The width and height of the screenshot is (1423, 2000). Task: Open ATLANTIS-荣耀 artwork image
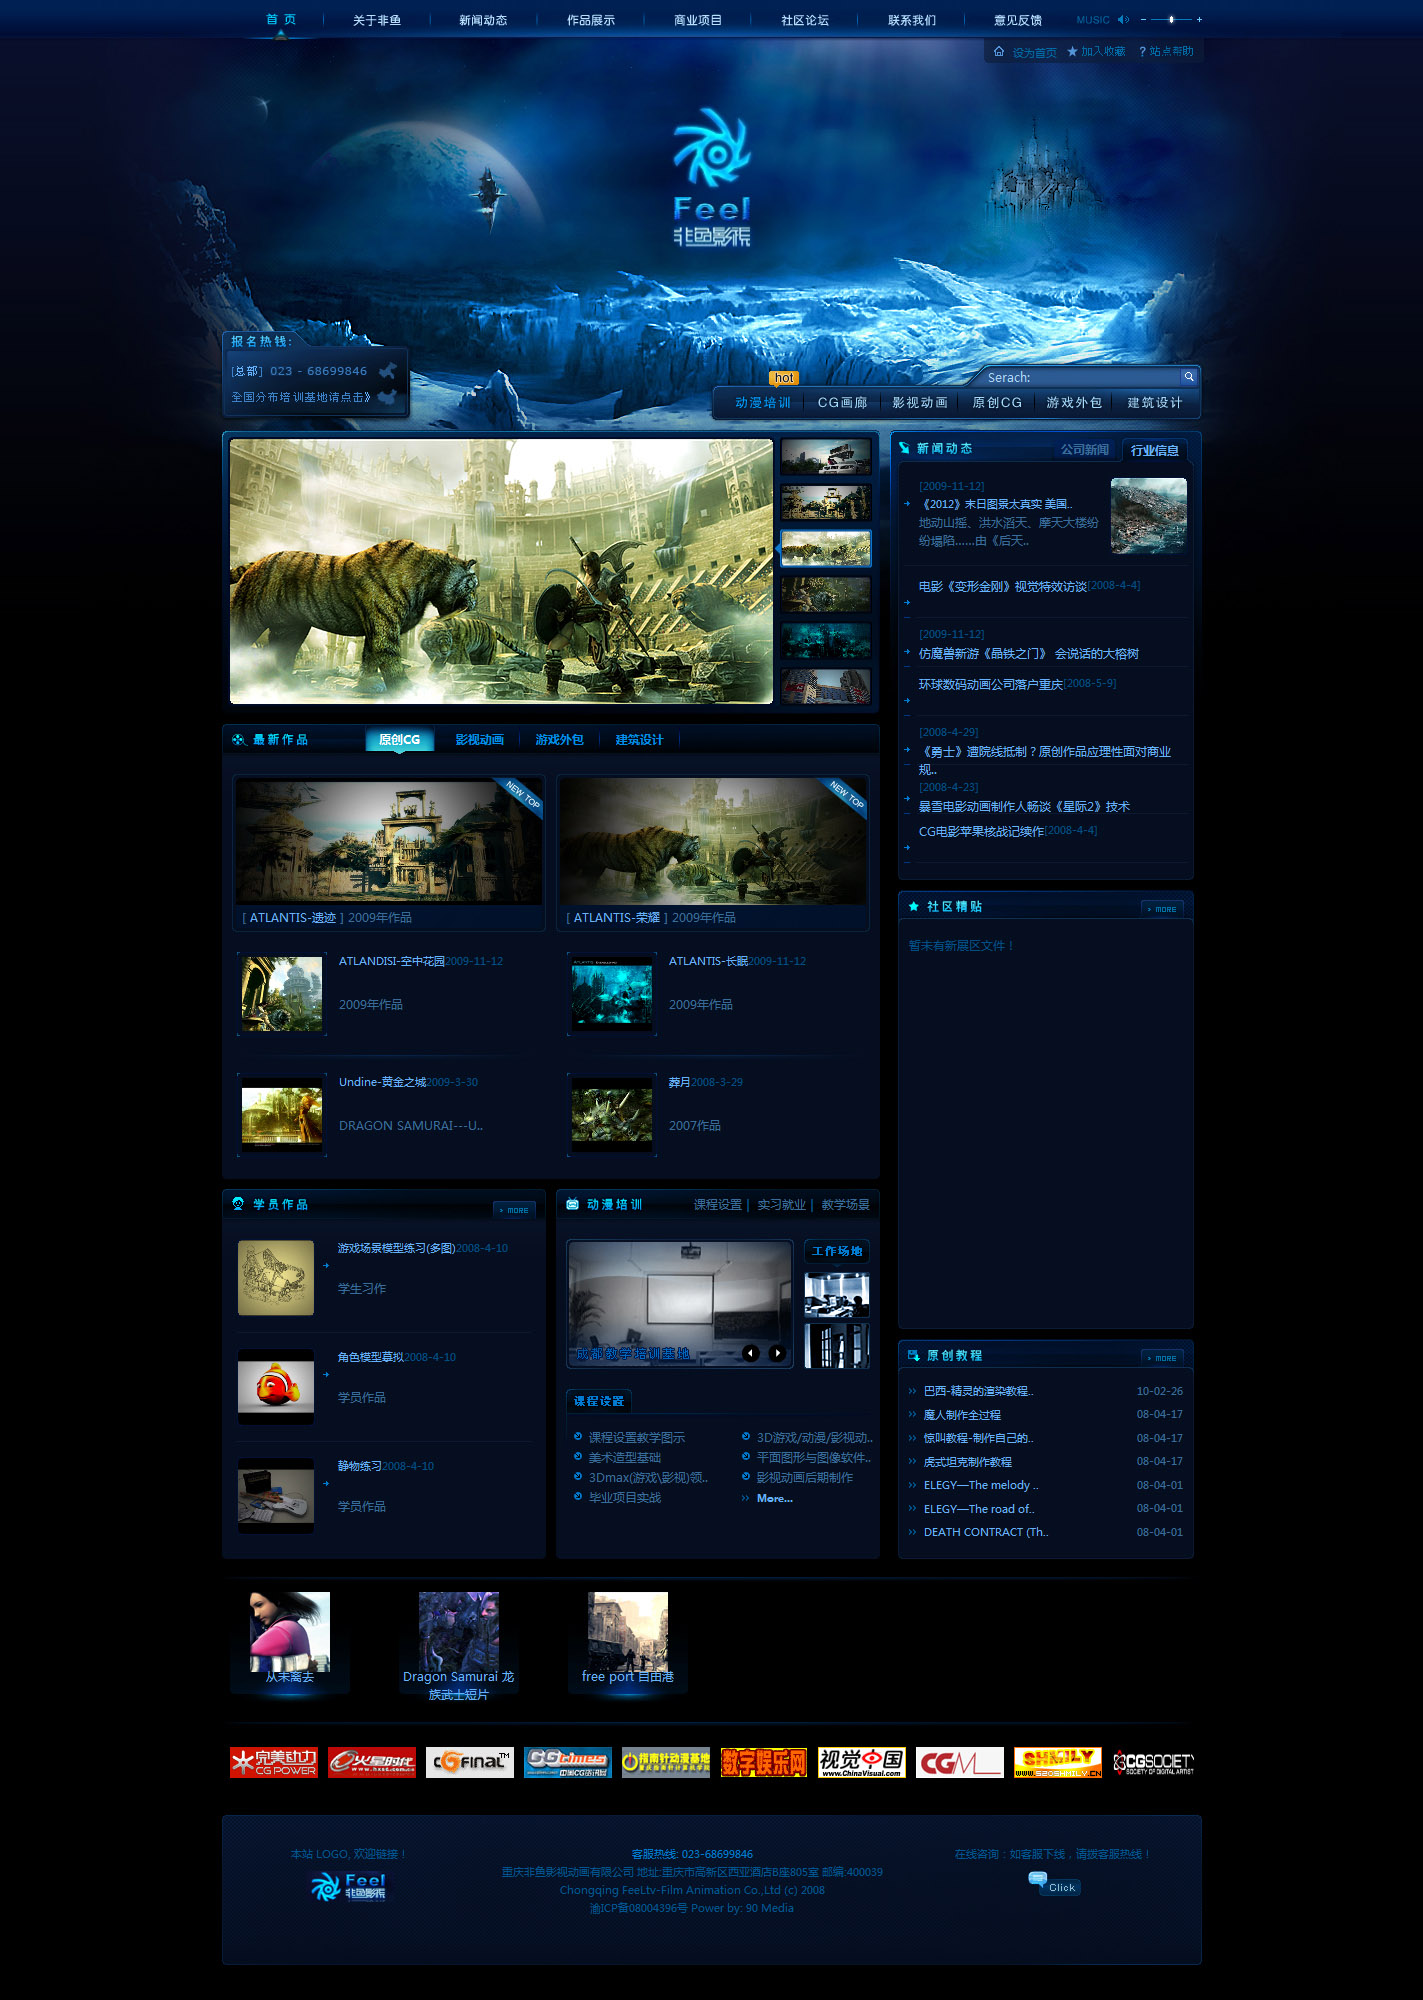(x=712, y=841)
